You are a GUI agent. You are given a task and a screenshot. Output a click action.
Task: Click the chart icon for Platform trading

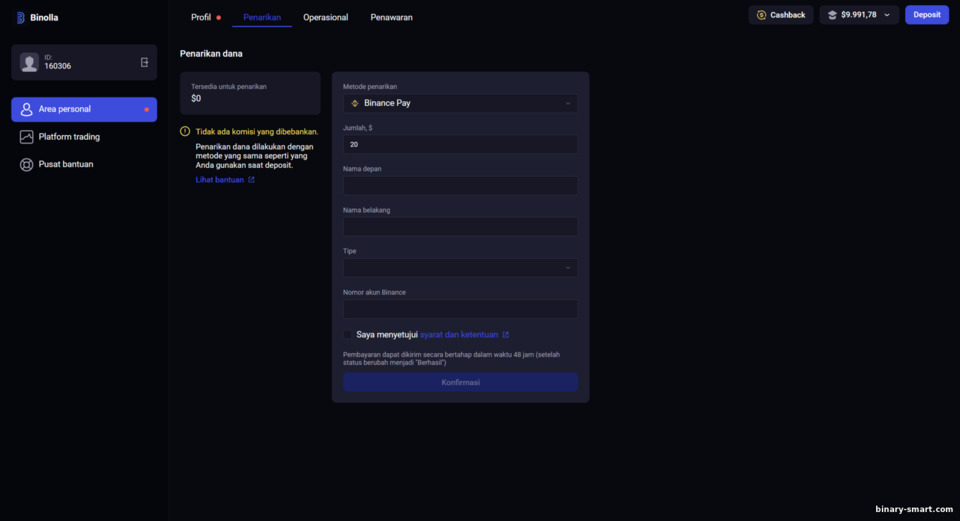(26, 137)
